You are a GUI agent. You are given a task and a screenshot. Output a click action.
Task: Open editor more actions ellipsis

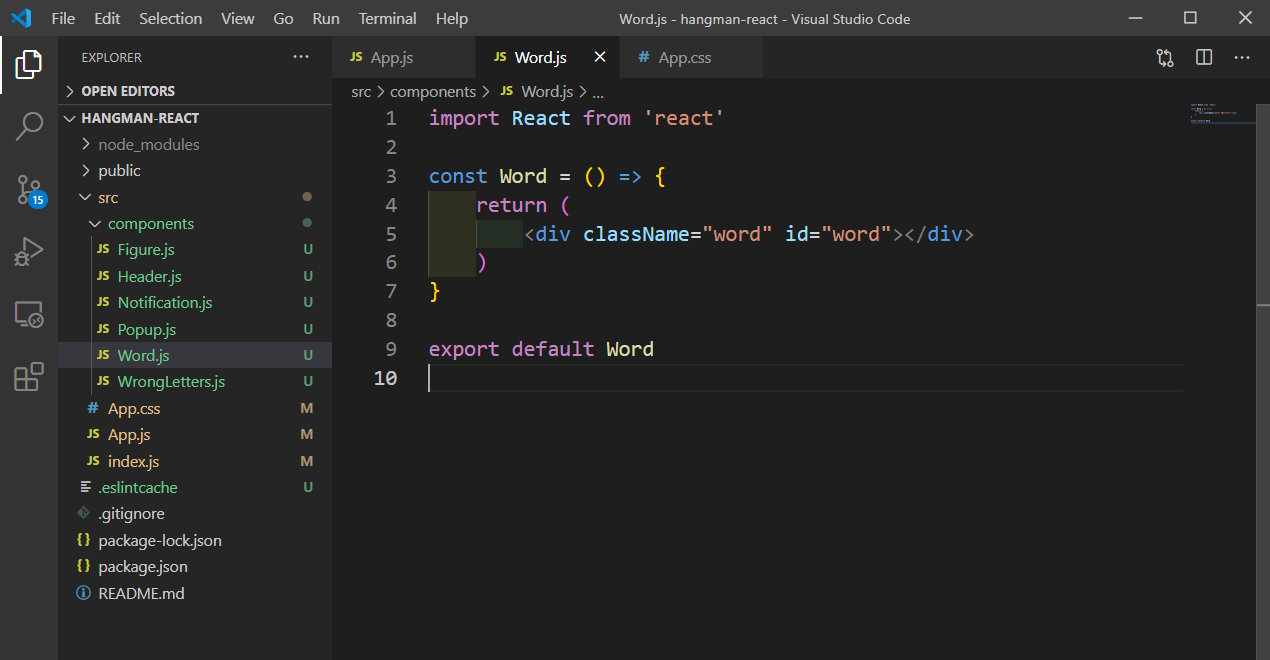[1242, 58]
